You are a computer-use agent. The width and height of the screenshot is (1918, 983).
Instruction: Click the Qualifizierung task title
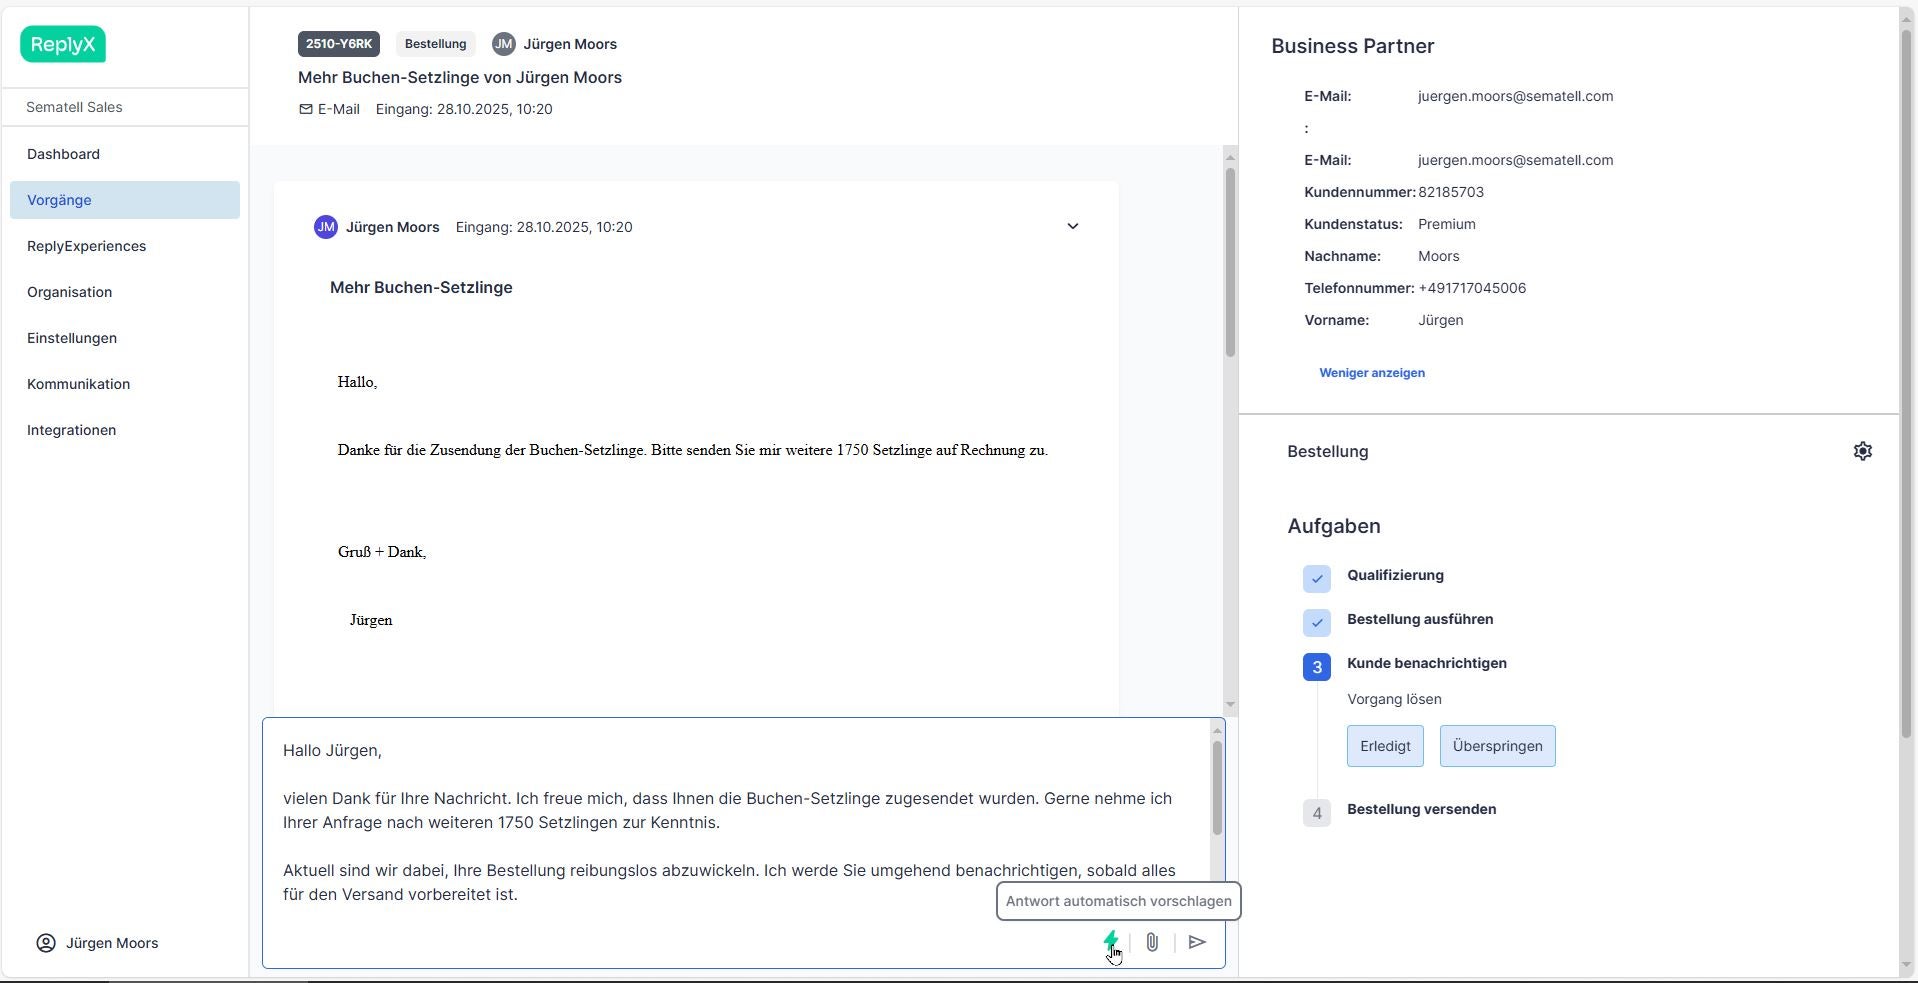click(x=1395, y=575)
